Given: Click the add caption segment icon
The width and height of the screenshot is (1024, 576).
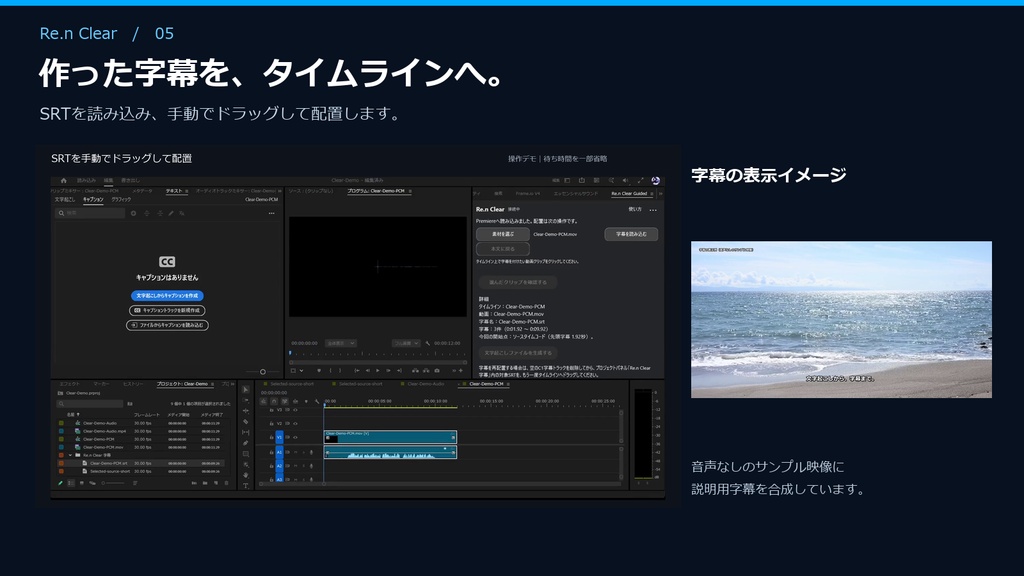Looking at the screenshot, I should [133, 214].
